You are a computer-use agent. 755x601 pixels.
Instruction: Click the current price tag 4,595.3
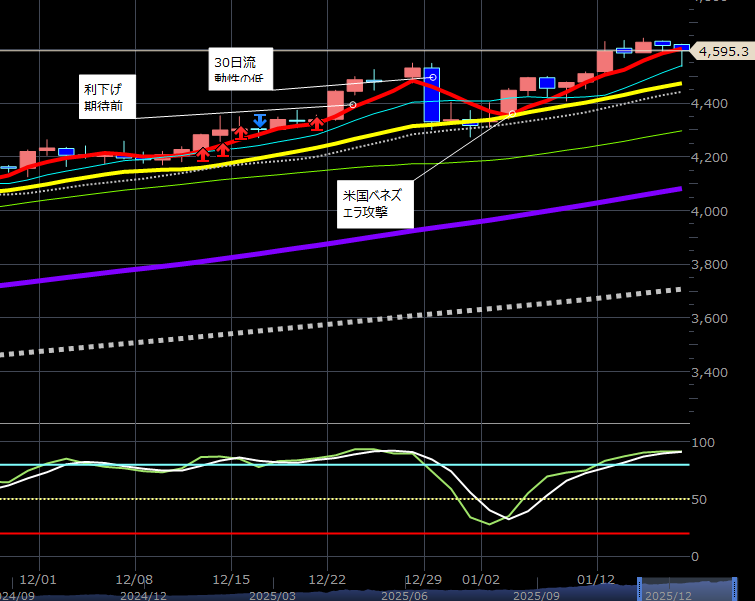722,50
